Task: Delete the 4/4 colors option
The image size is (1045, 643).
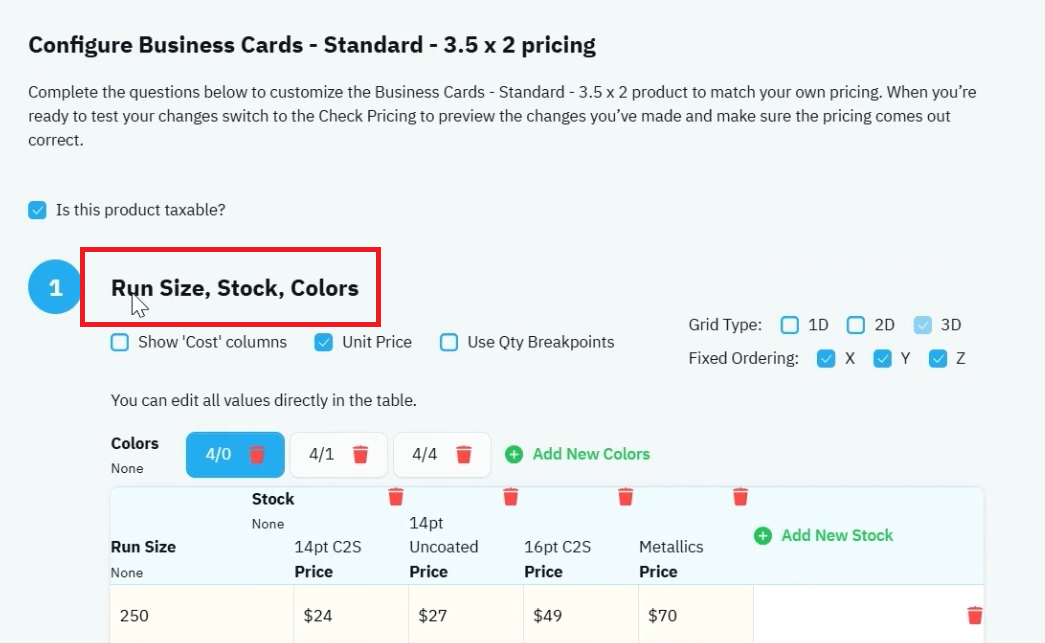Action: 464,454
